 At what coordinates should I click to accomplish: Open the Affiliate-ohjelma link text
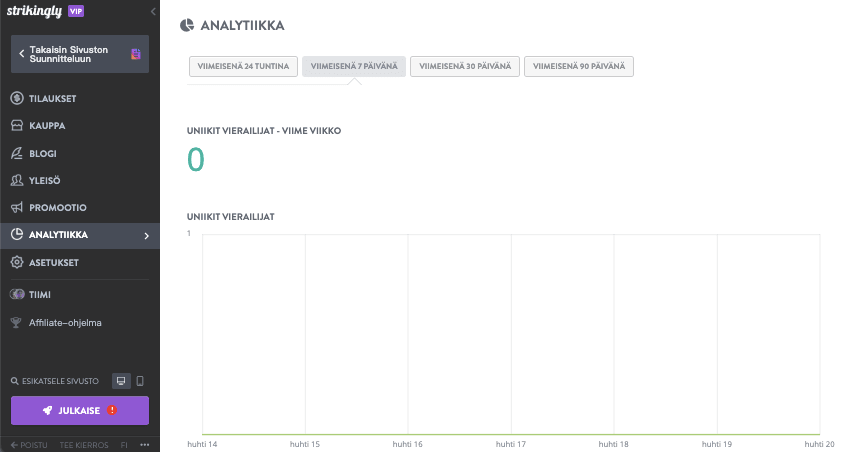pos(65,323)
